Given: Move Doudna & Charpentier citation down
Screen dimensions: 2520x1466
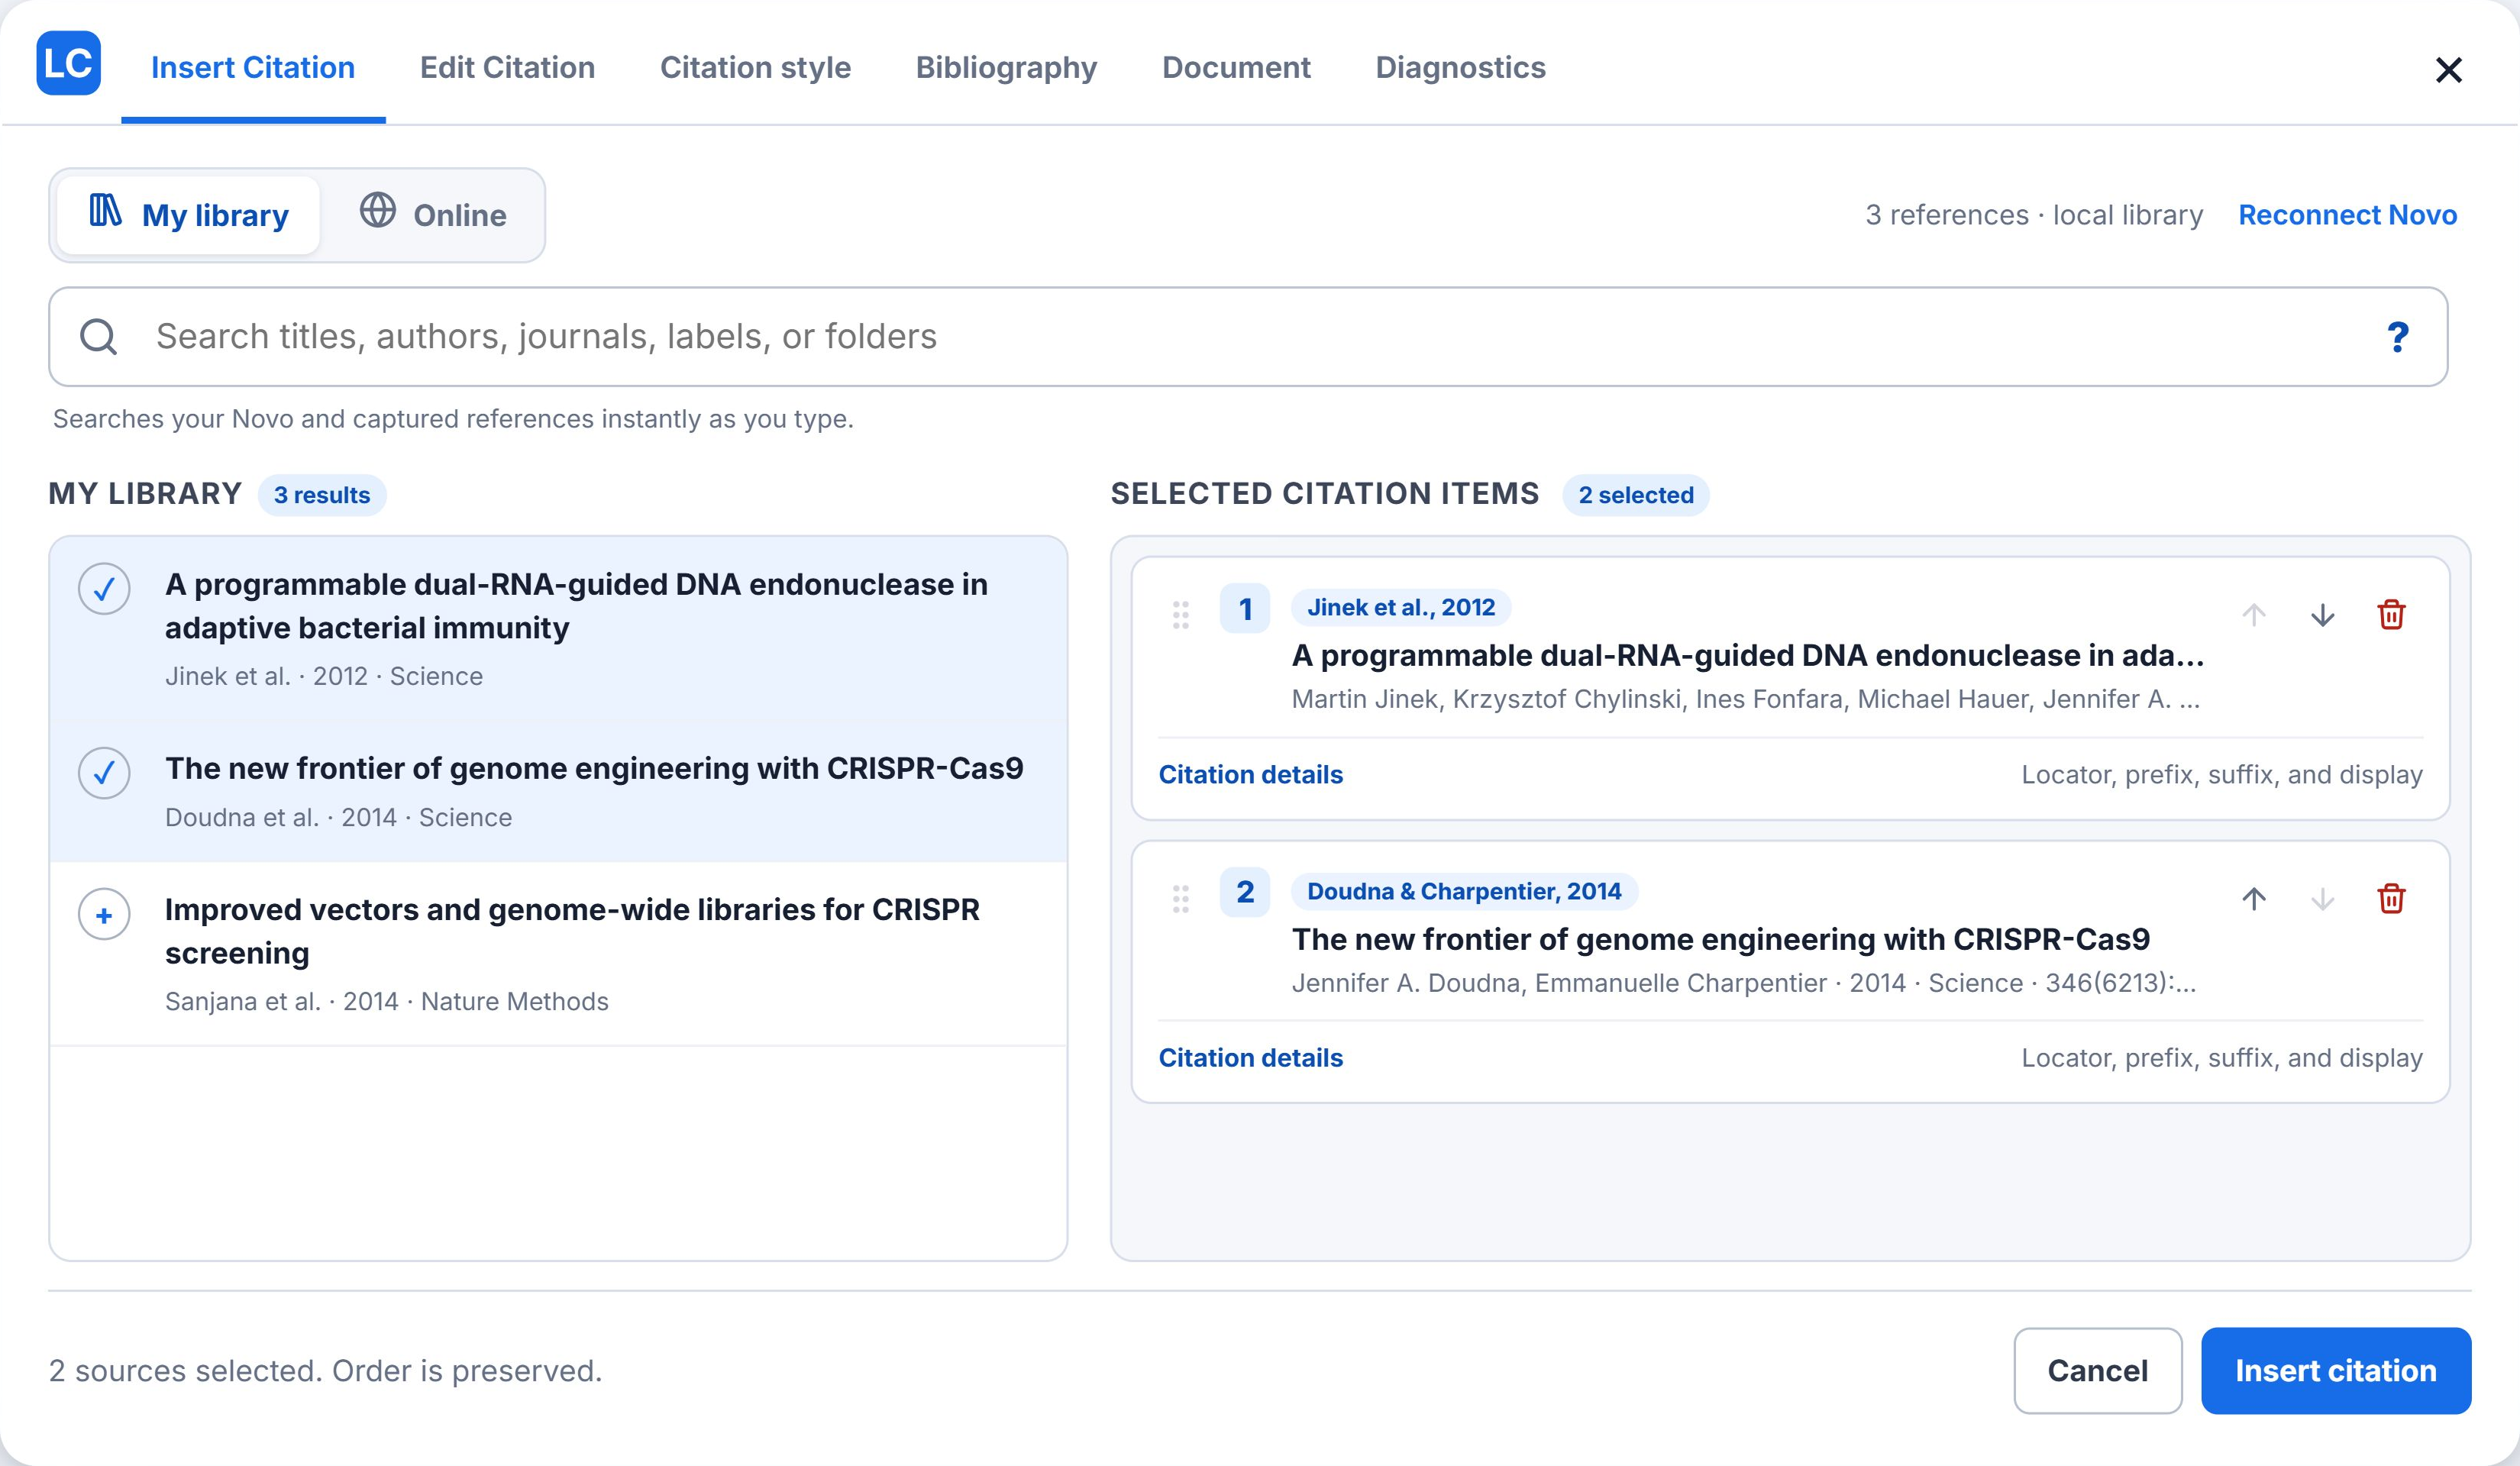Looking at the screenshot, I should pyautogui.click(x=2323, y=898).
